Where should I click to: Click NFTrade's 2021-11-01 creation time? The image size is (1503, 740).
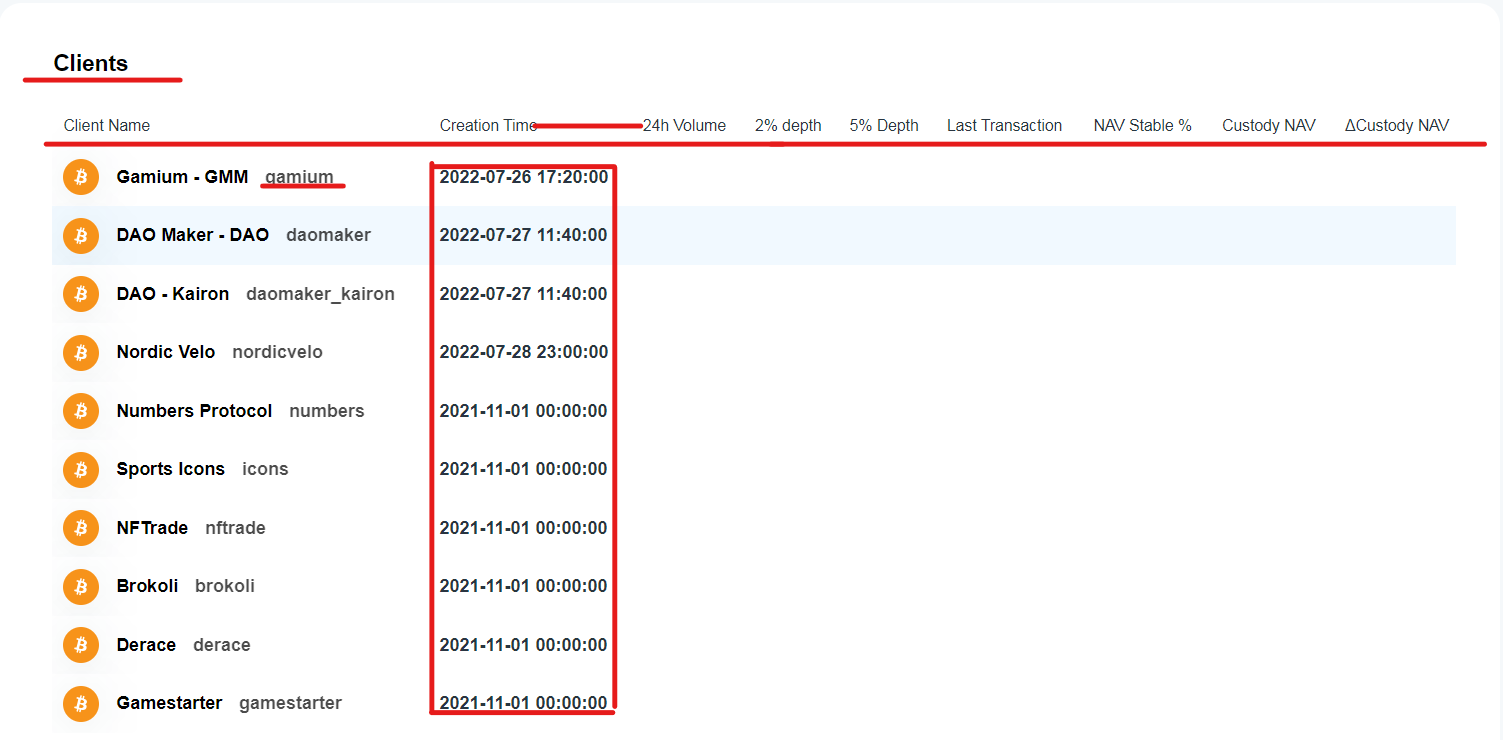point(524,528)
